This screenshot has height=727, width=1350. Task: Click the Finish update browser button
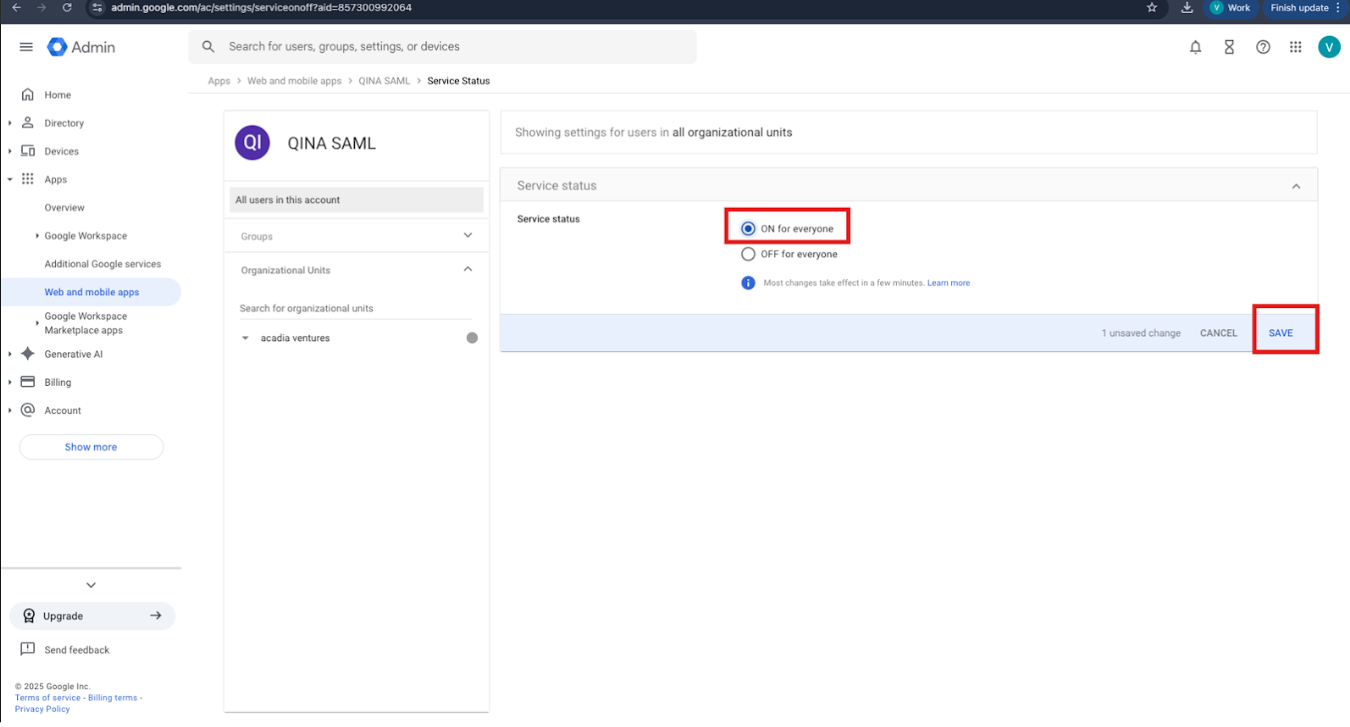coord(1305,8)
